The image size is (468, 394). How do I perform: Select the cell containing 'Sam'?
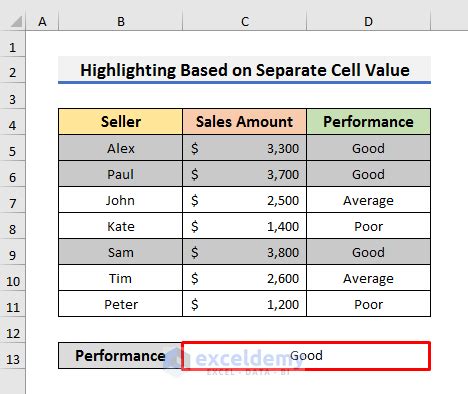pyautogui.click(x=121, y=252)
